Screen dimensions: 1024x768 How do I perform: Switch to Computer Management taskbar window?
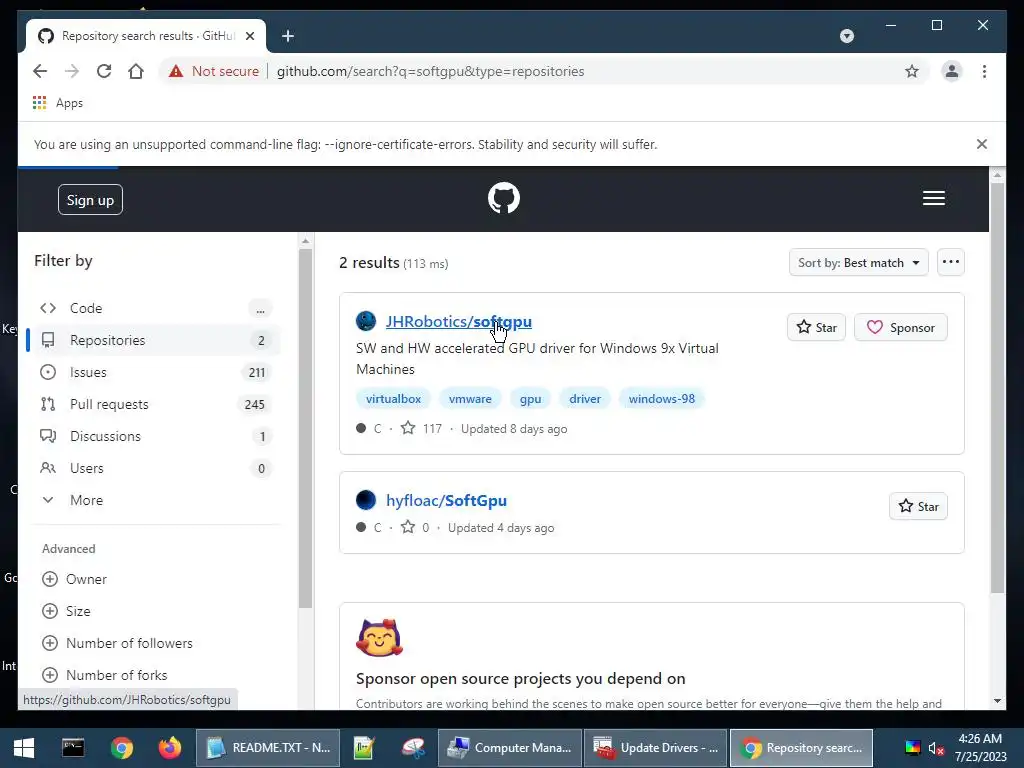(509, 748)
